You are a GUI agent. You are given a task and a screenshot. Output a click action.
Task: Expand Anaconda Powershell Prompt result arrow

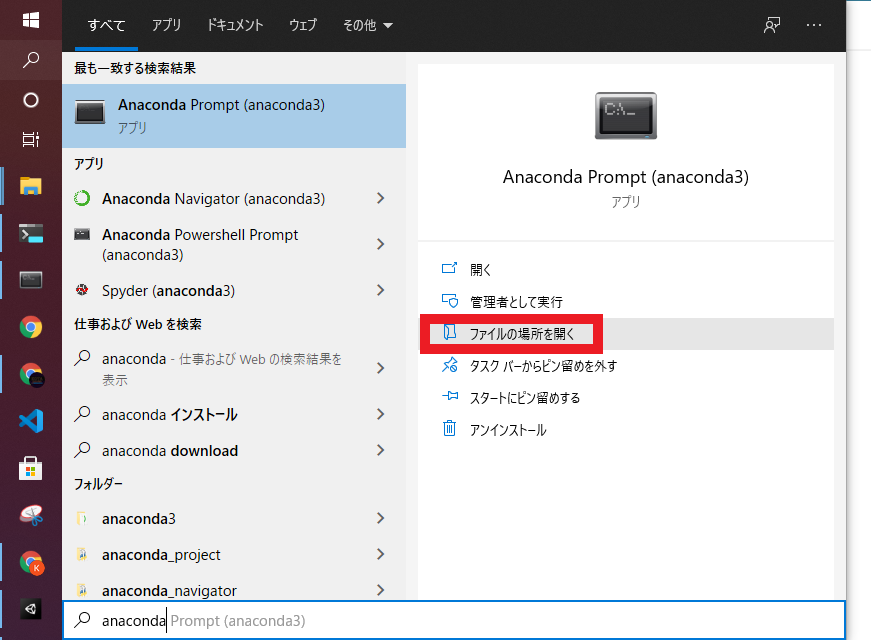pyautogui.click(x=381, y=244)
